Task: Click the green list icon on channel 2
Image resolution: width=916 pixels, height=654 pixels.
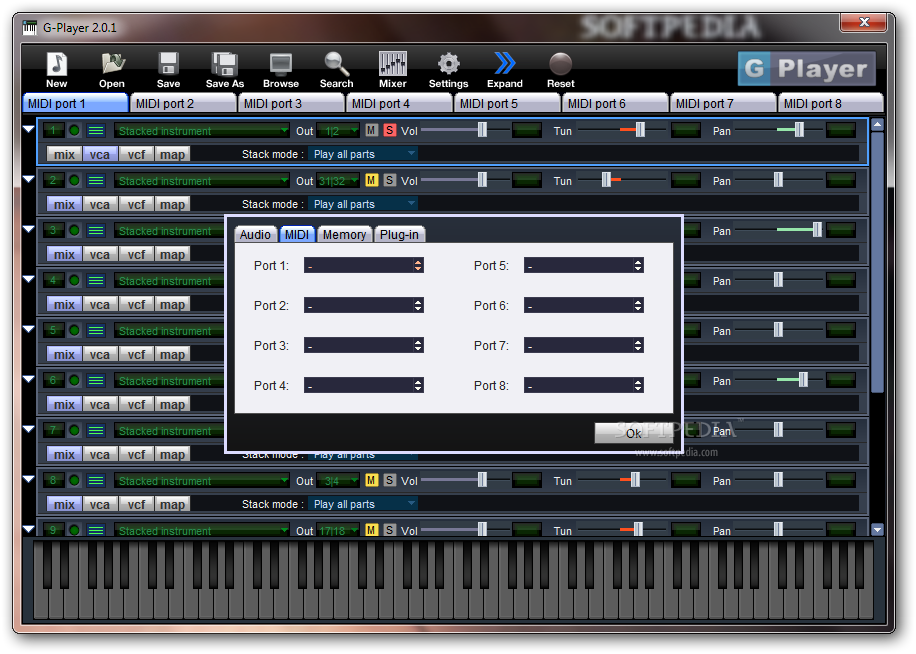Action: (x=96, y=181)
